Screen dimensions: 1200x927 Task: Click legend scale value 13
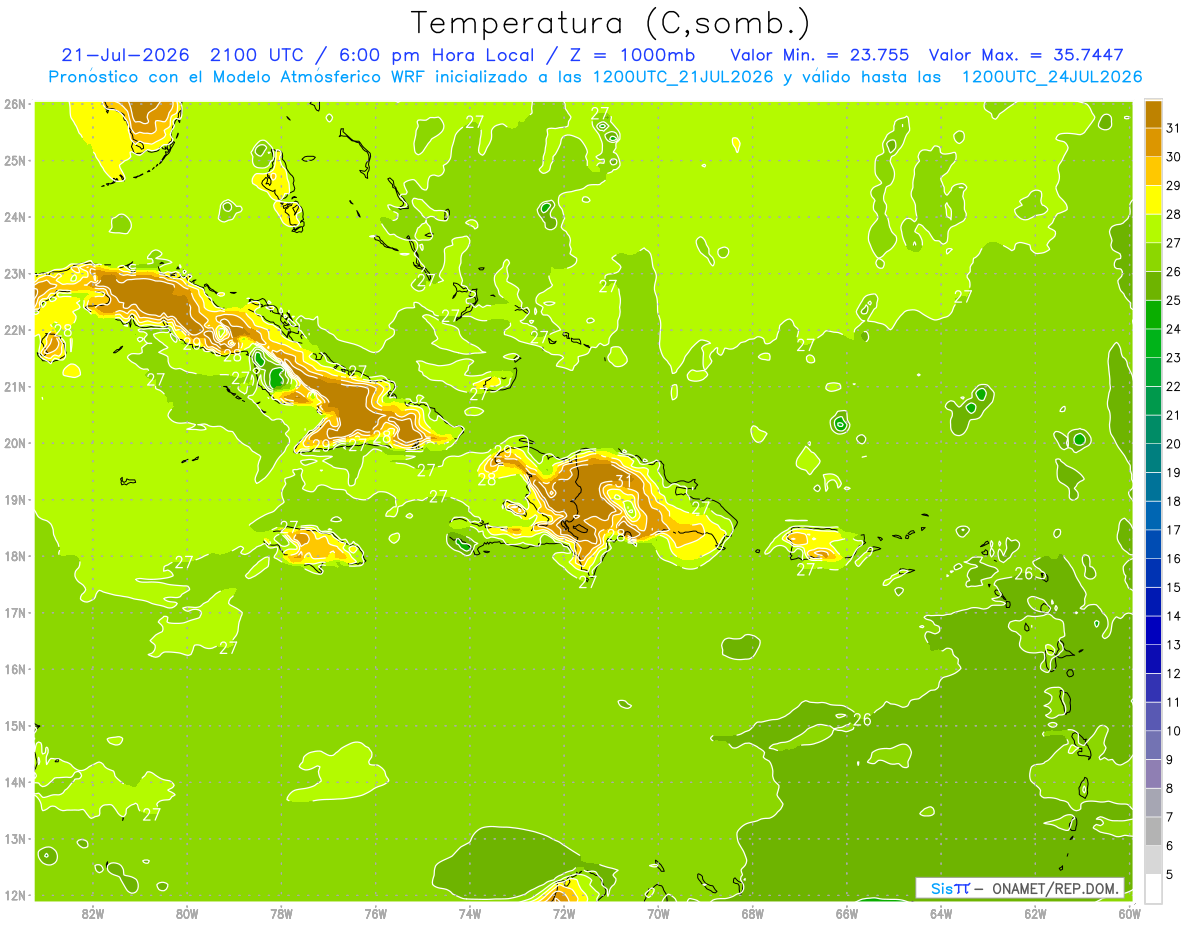(1174, 644)
